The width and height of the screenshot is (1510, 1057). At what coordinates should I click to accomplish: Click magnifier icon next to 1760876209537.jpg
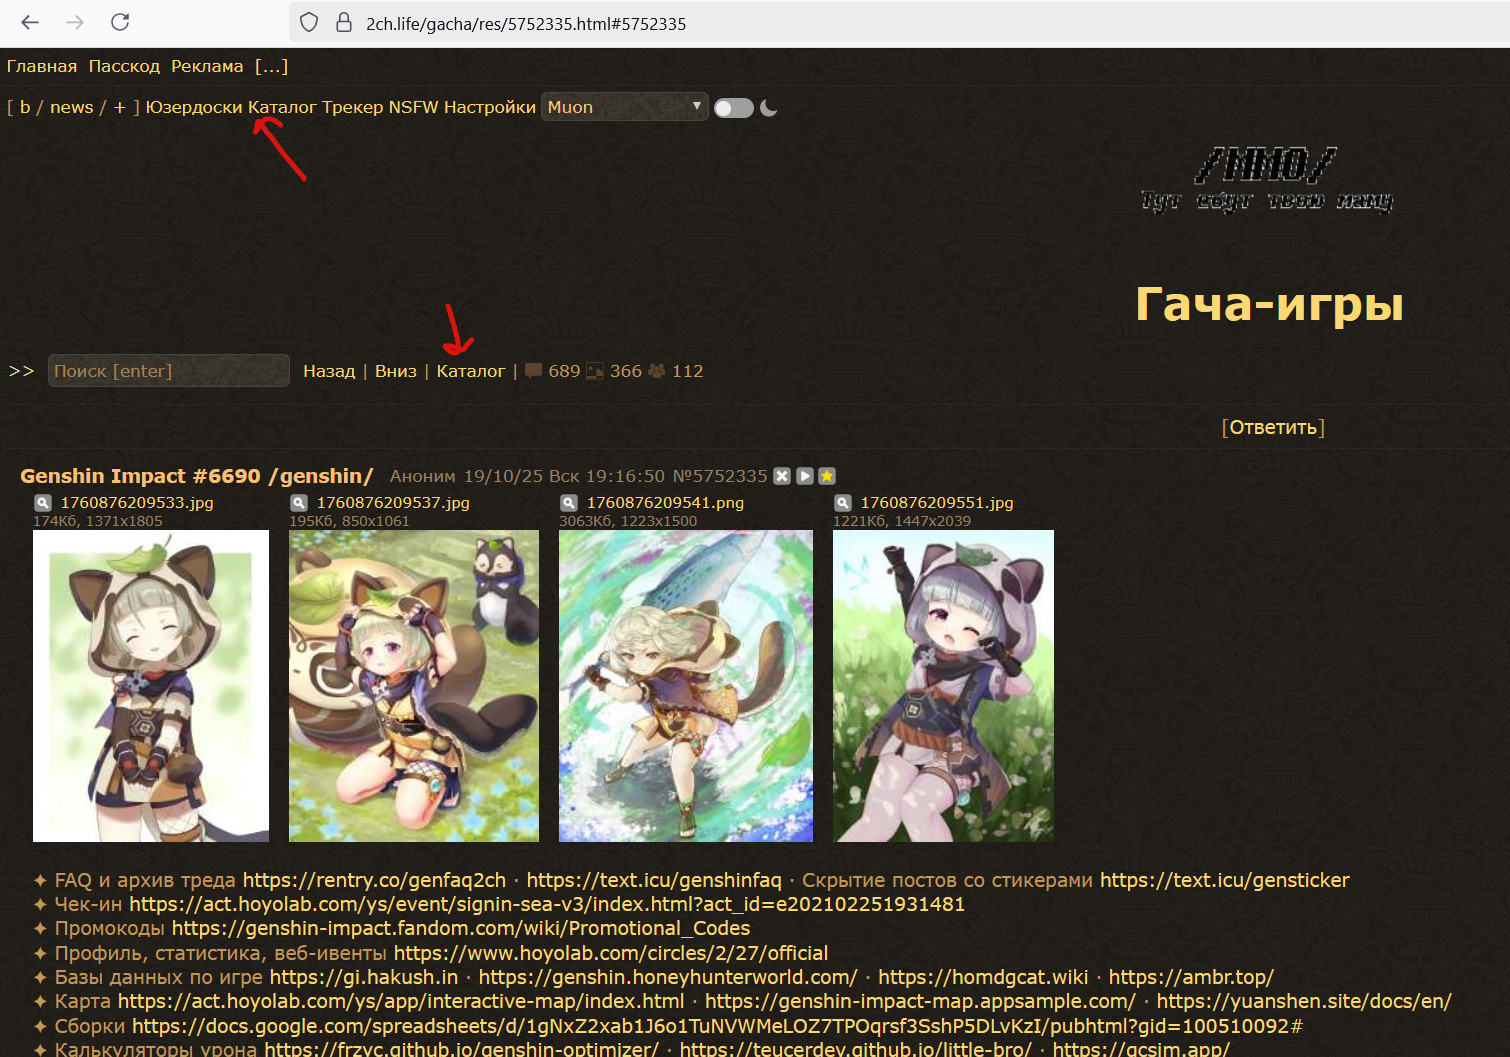click(299, 503)
